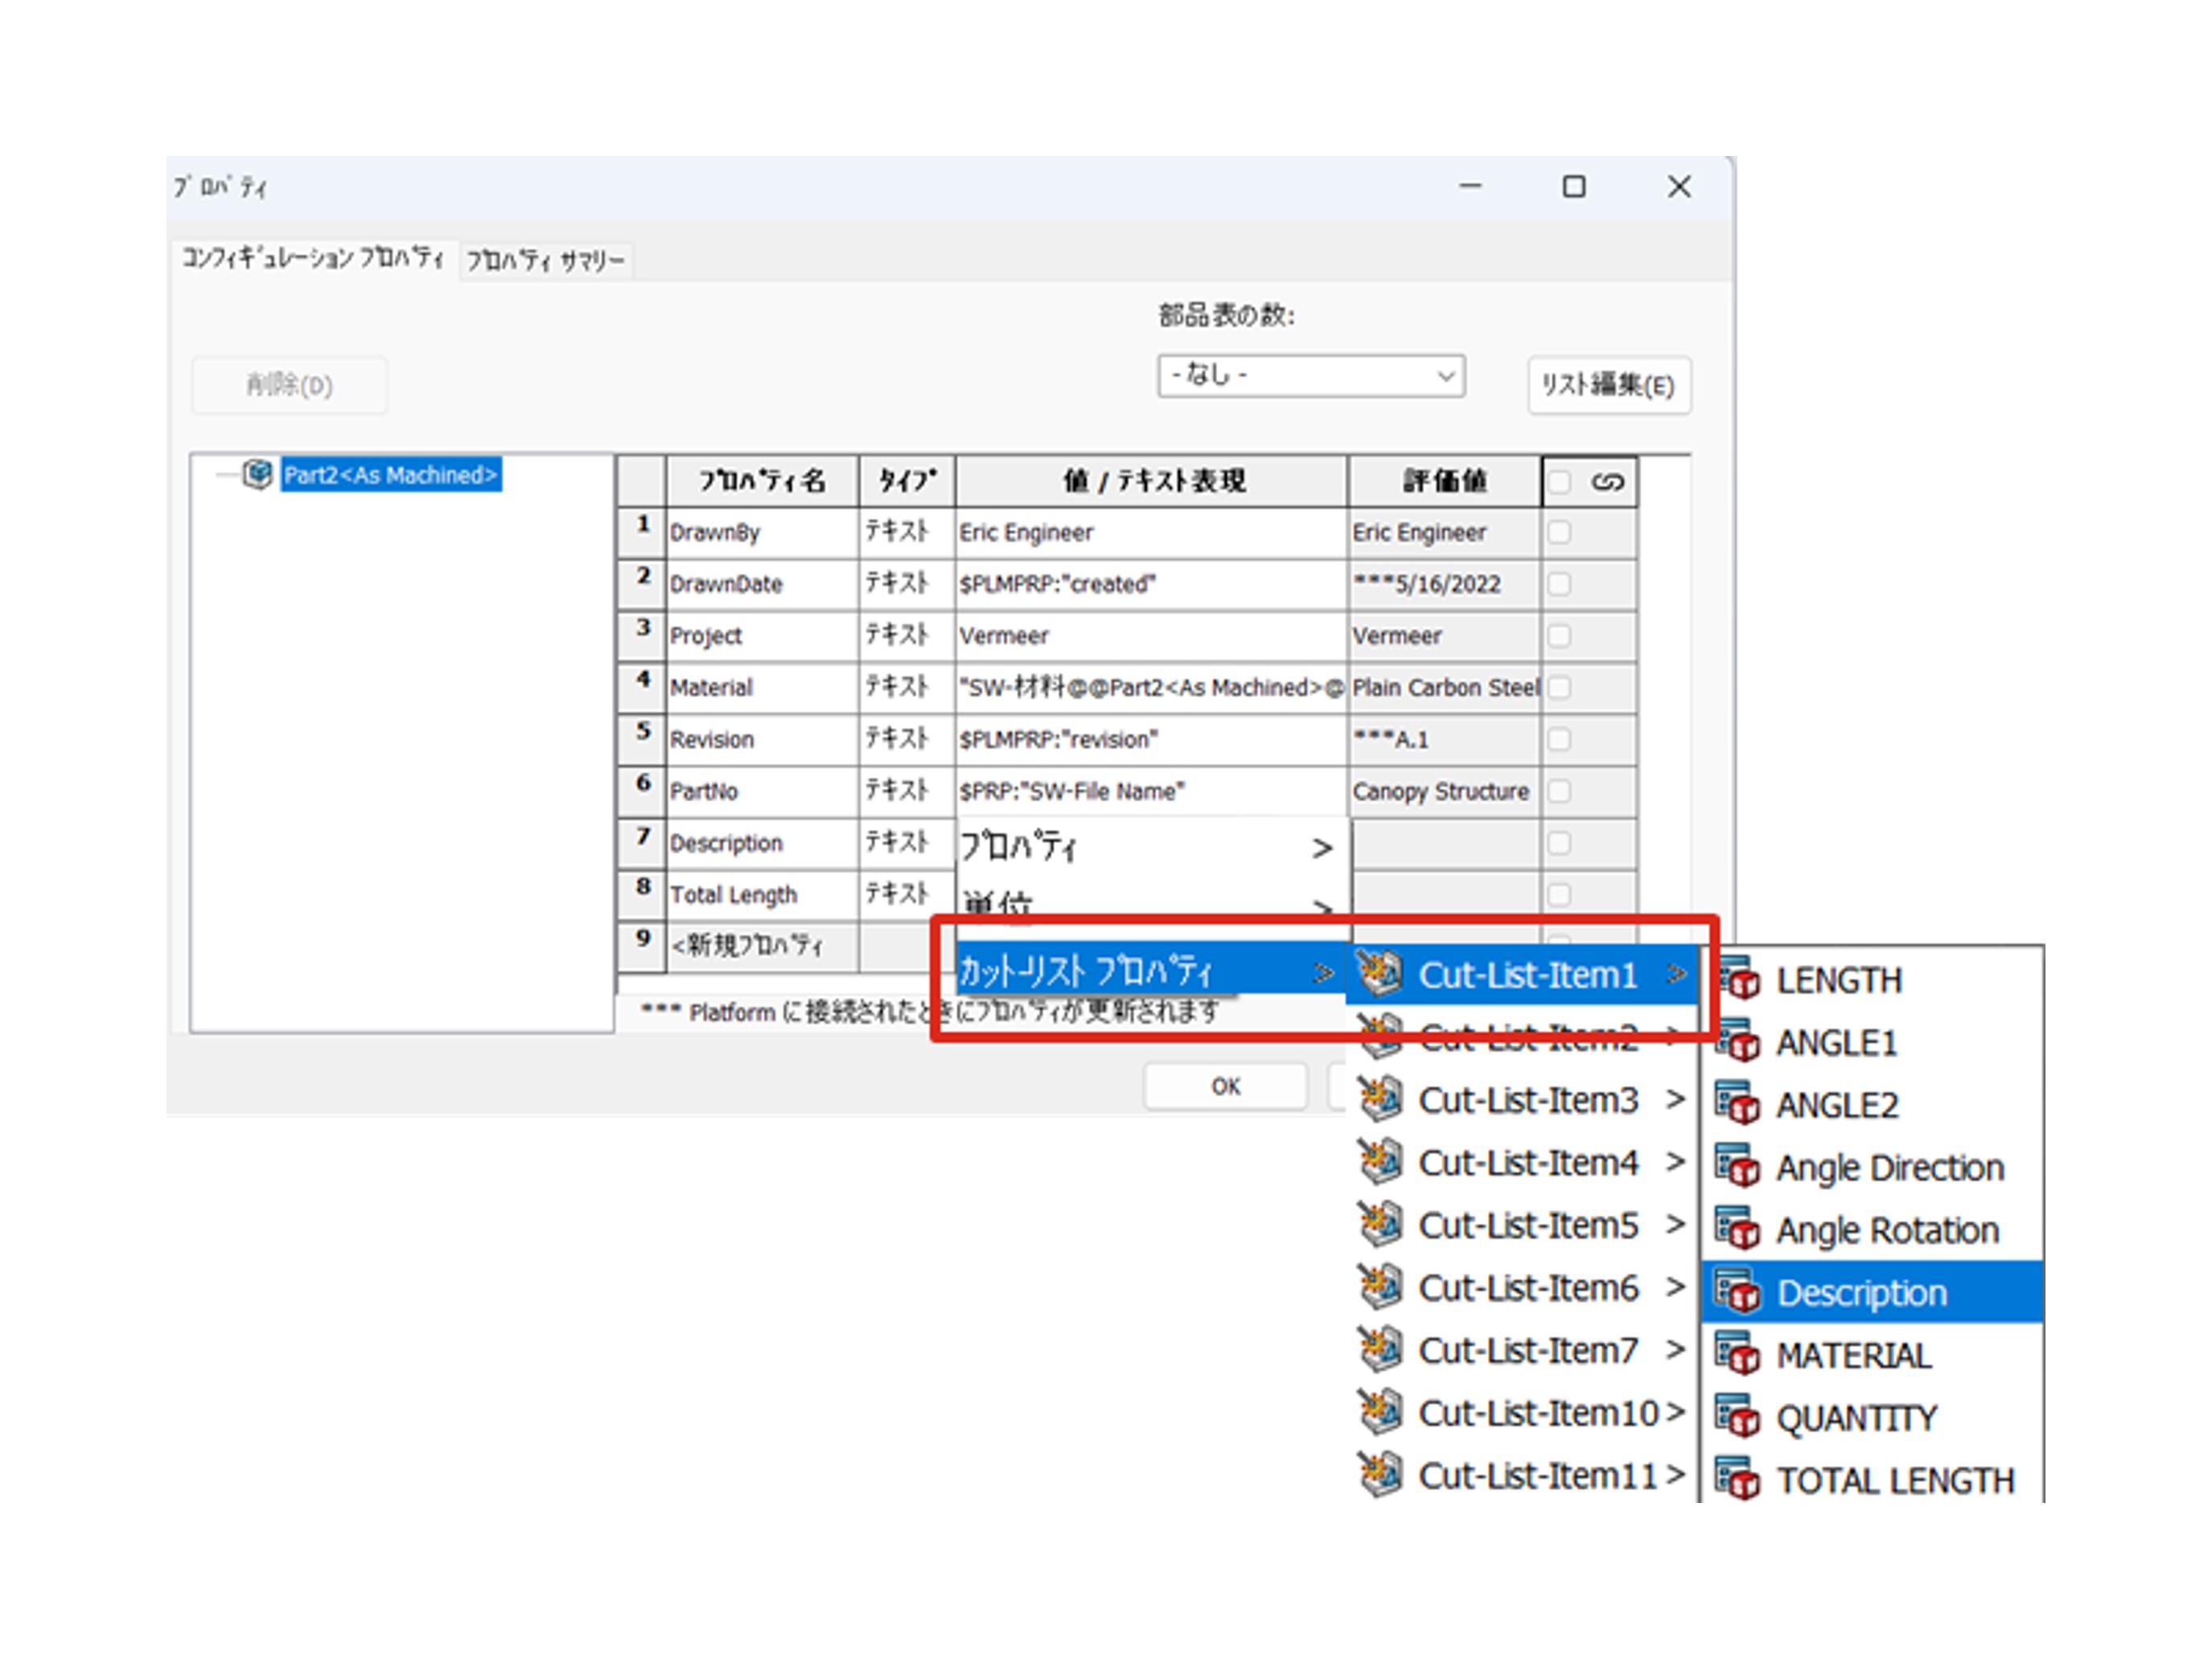
Task: Click the Cut-List-Item3 folder icon
Action: [x=1380, y=1099]
